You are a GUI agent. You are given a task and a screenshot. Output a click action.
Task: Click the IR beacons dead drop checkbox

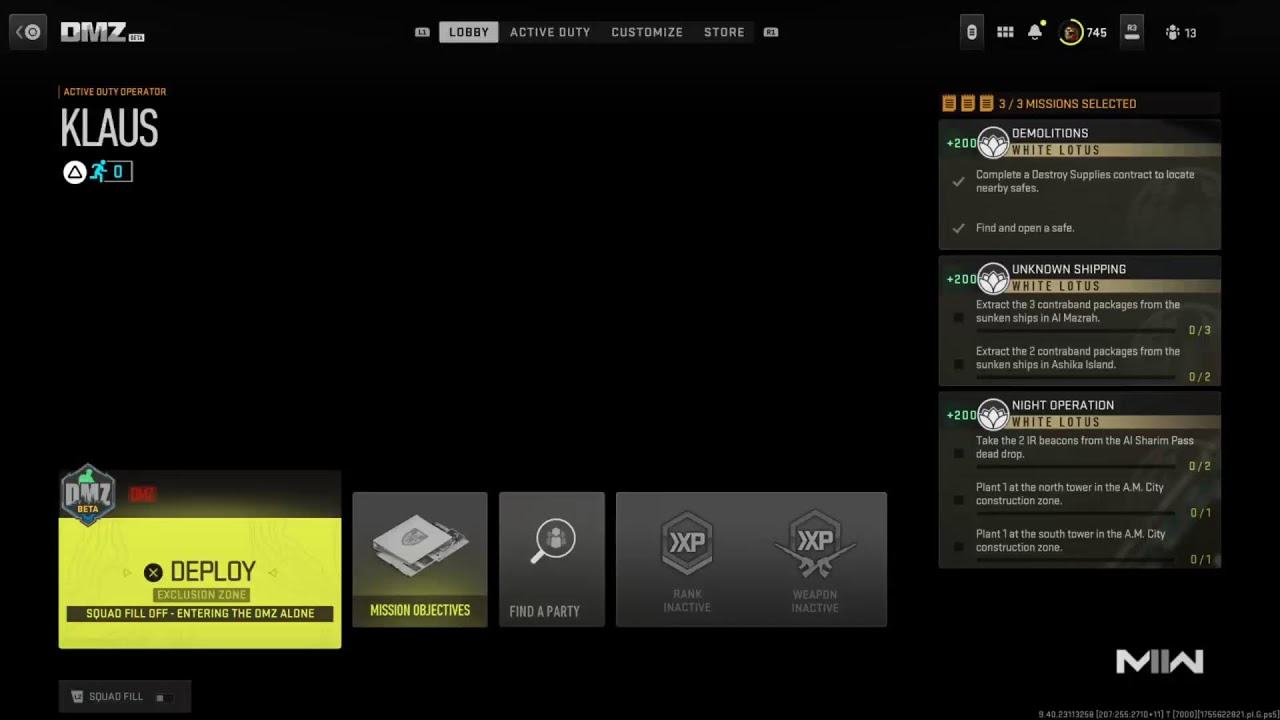tap(958, 453)
